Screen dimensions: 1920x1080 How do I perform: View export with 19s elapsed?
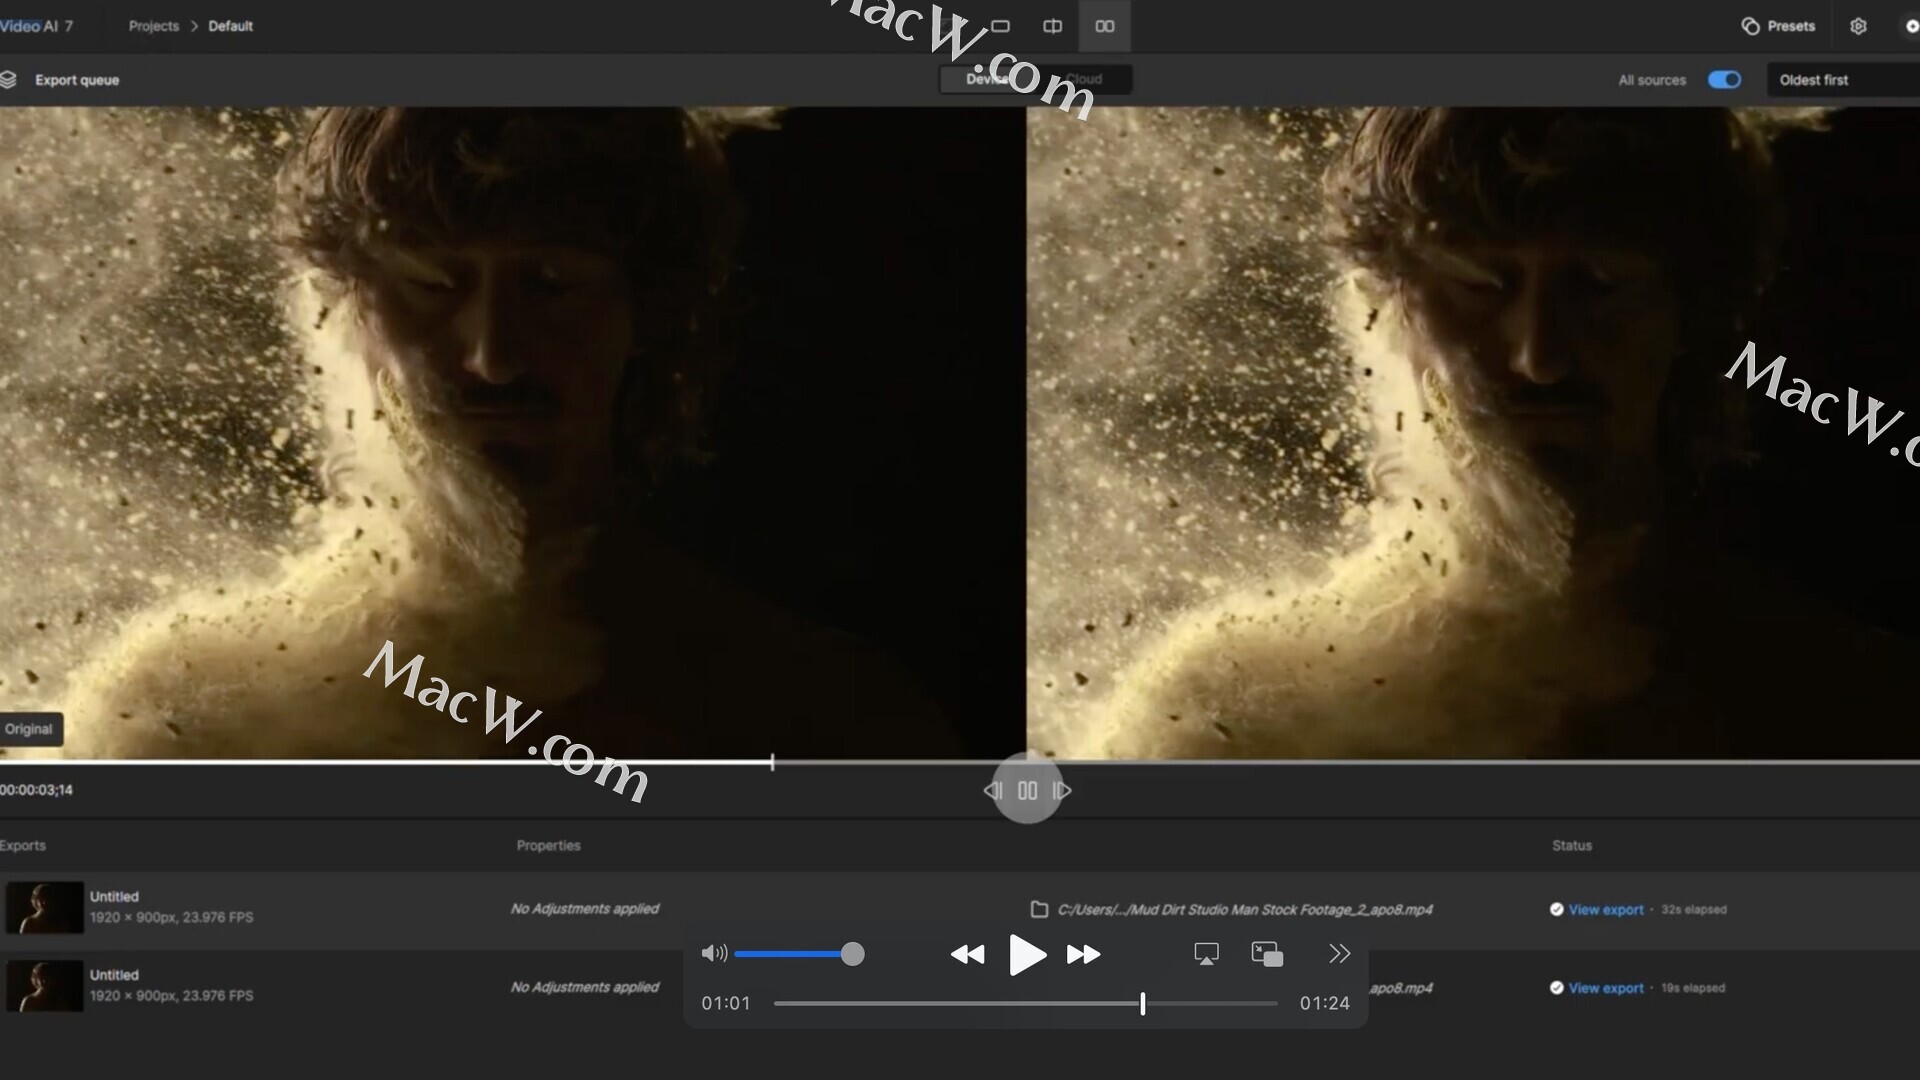pos(1606,988)
